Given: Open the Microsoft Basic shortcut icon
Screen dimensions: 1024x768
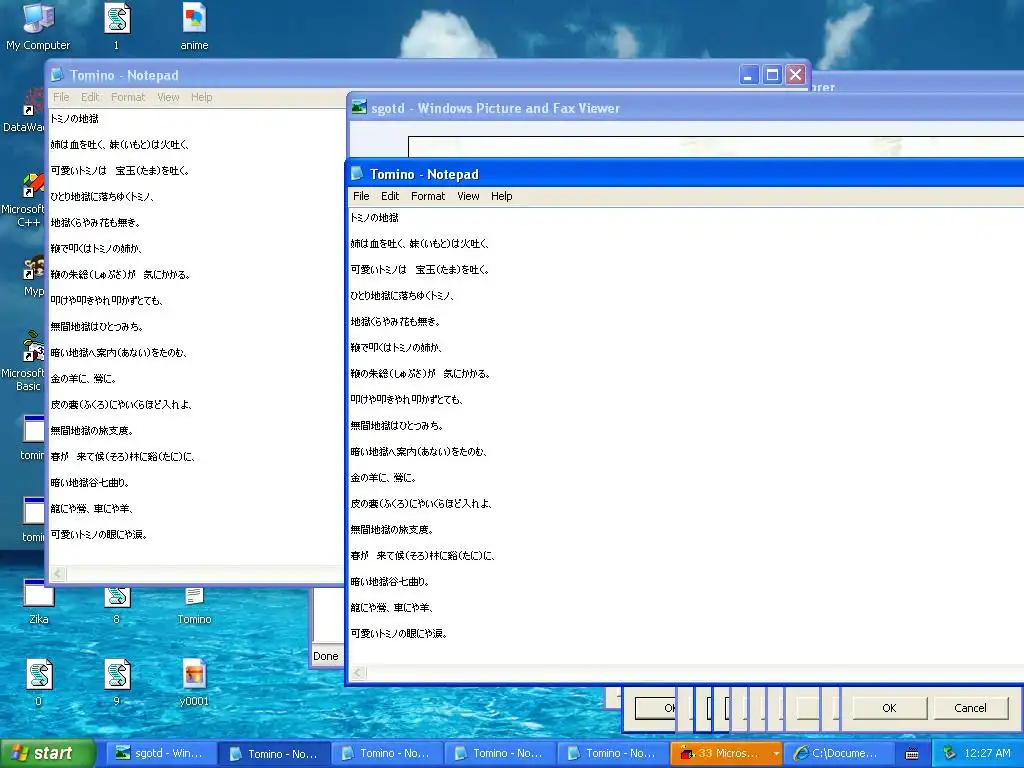Looking at the screenshot, I should pyautogui.click(x=24, y=362).
